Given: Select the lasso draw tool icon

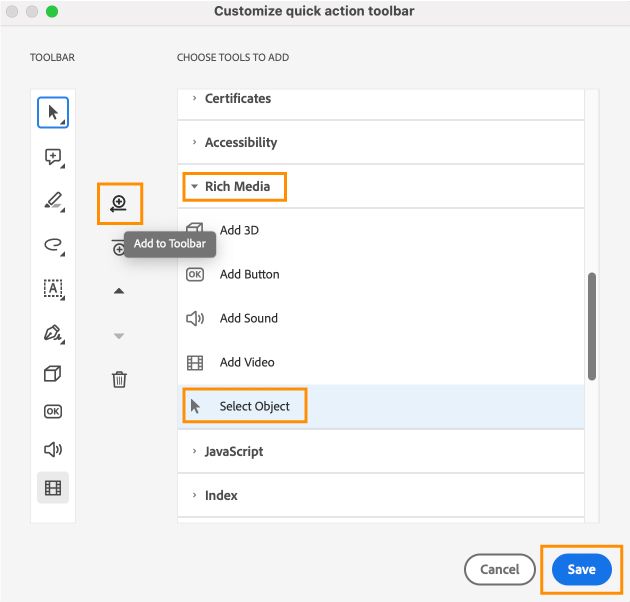Looking at the screenshot, I should pos(53,244).
